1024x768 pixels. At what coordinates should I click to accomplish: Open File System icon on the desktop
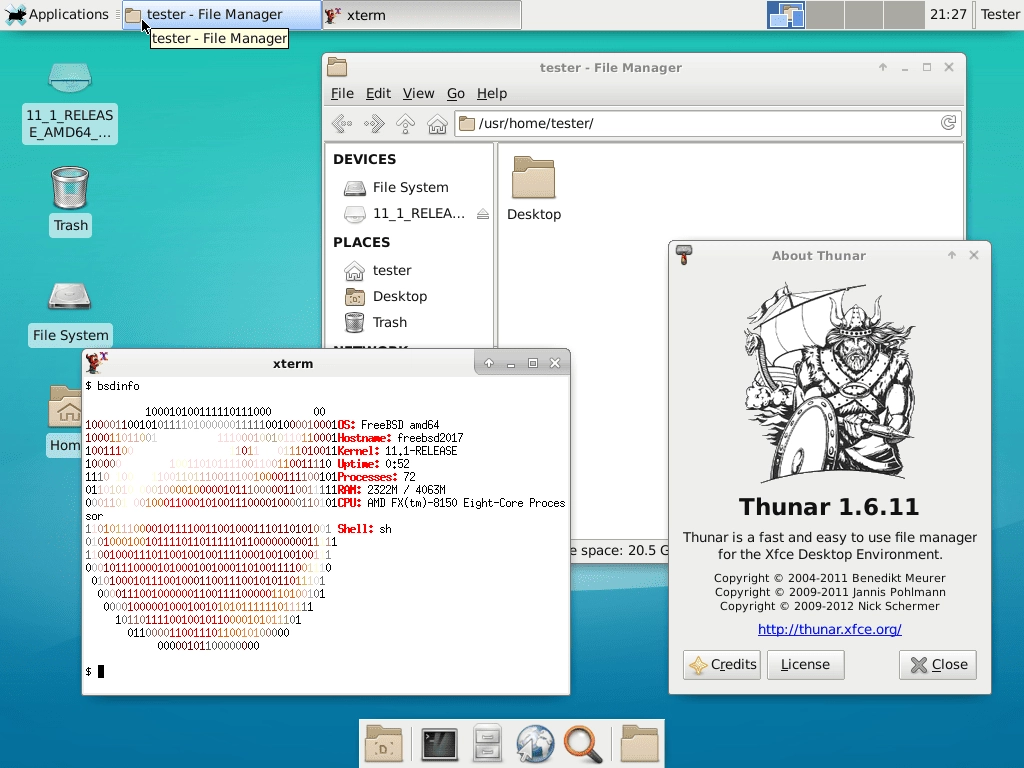click(70, 313)
